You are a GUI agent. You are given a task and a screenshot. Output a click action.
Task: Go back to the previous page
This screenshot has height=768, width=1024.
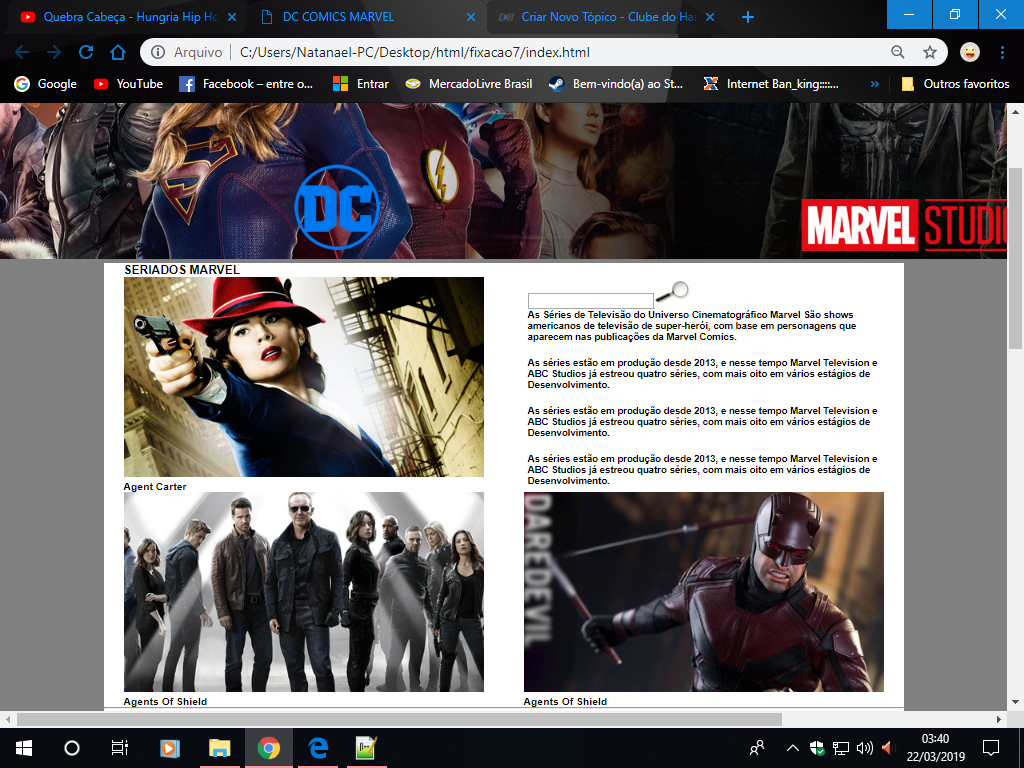click(x=22, y=52)
